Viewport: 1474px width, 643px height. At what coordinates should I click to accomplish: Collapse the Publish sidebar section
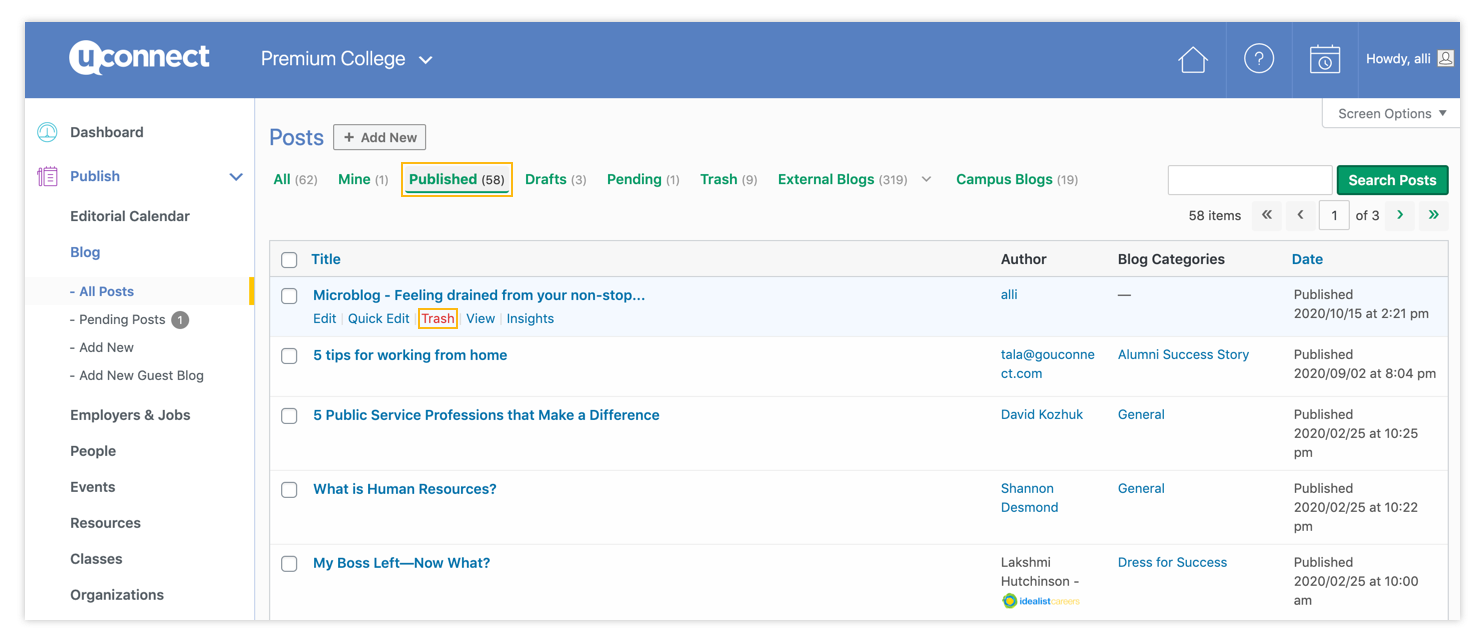(x=236, y=177)
